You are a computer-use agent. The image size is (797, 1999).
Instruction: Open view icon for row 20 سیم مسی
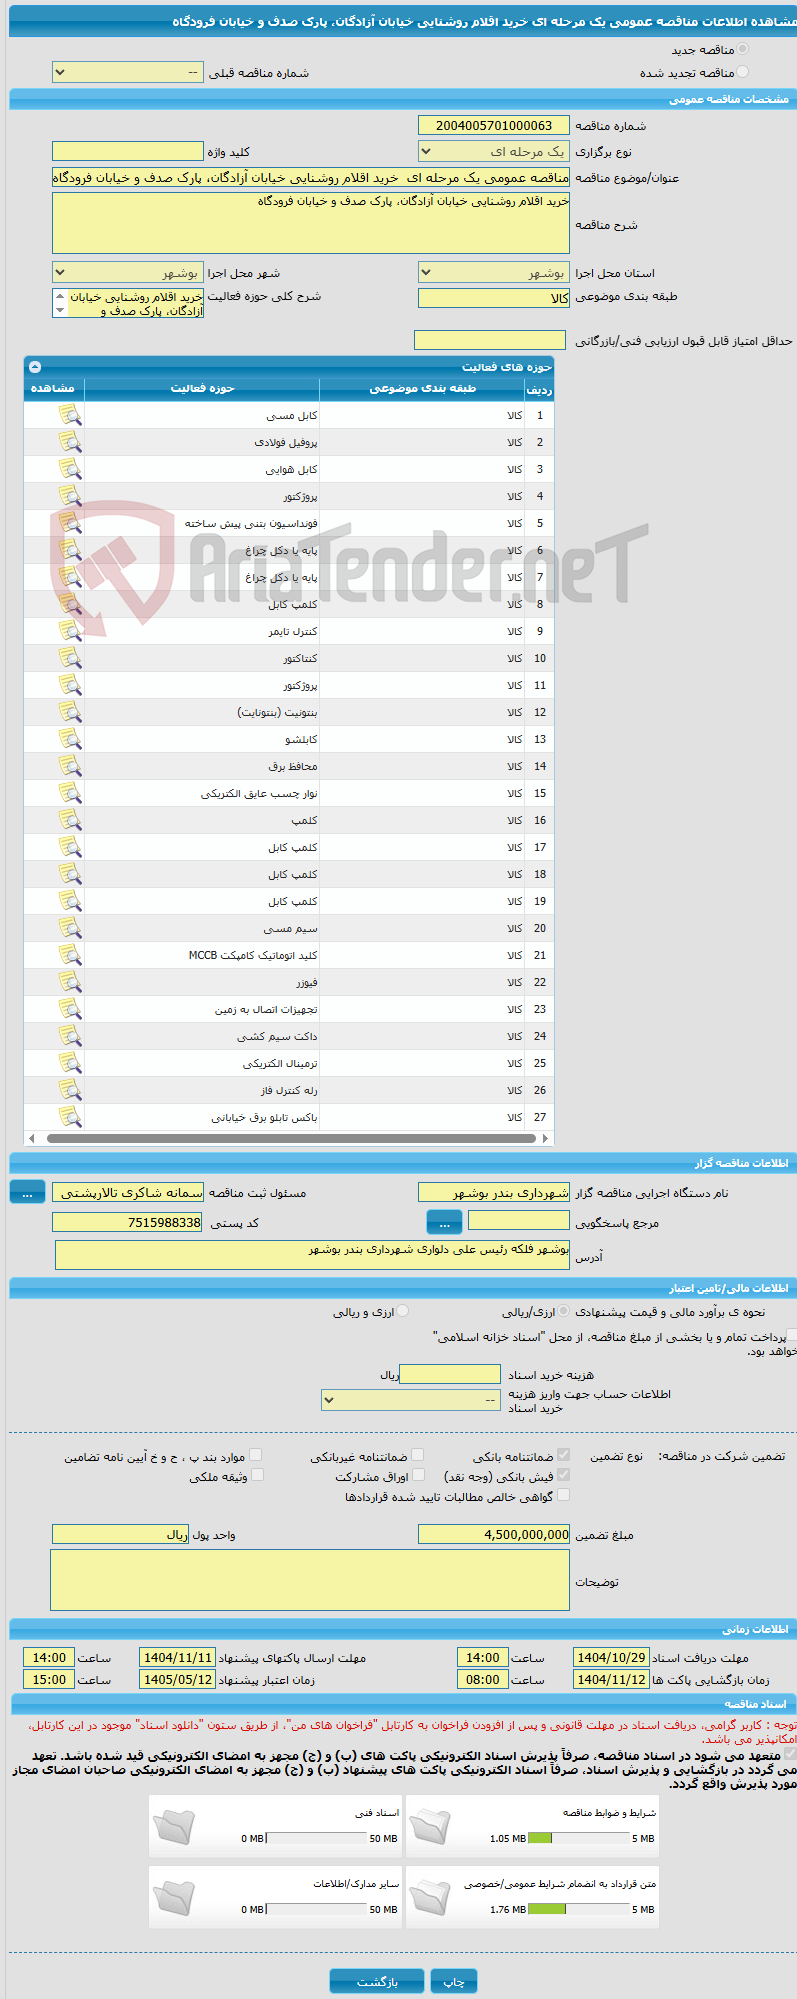pos(70,928)
